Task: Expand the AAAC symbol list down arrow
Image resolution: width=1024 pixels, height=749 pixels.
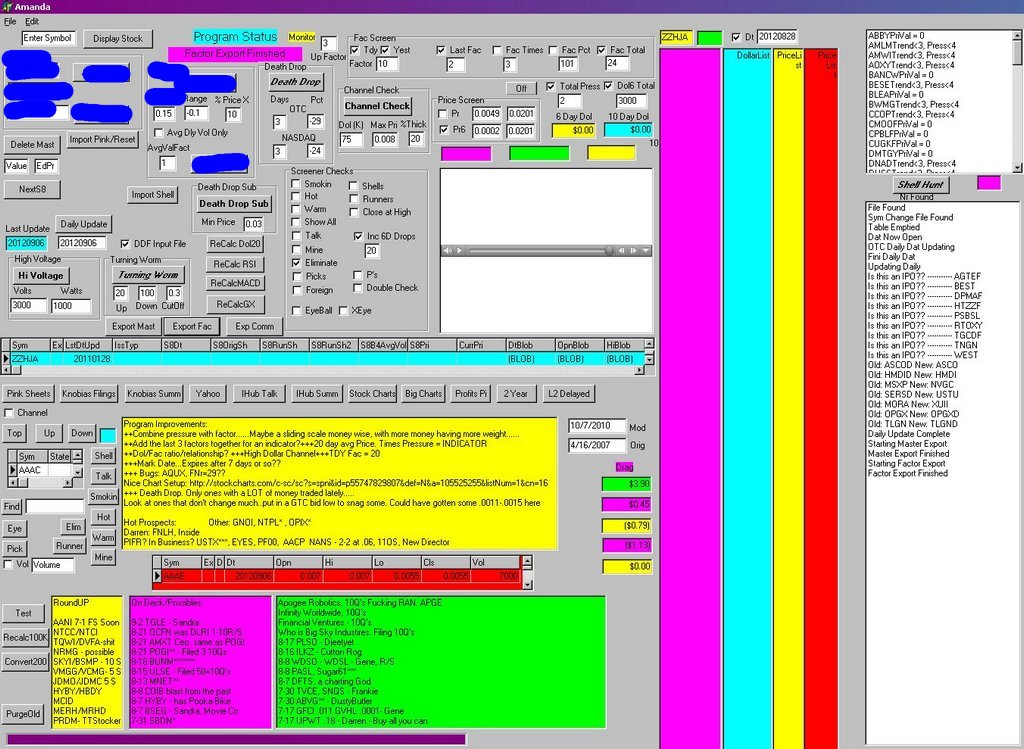Action: tap(78, 471)
